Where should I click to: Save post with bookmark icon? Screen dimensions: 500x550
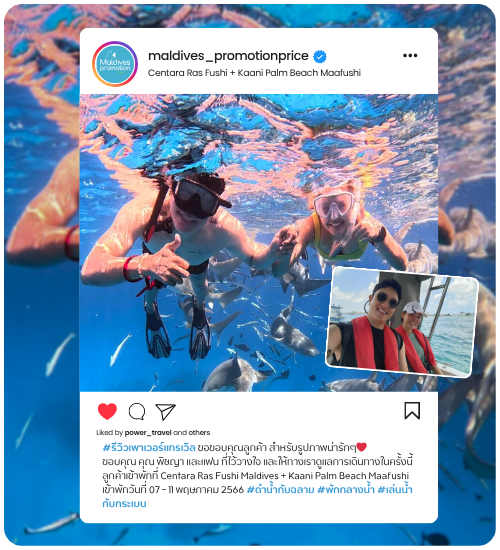[412, 410]
